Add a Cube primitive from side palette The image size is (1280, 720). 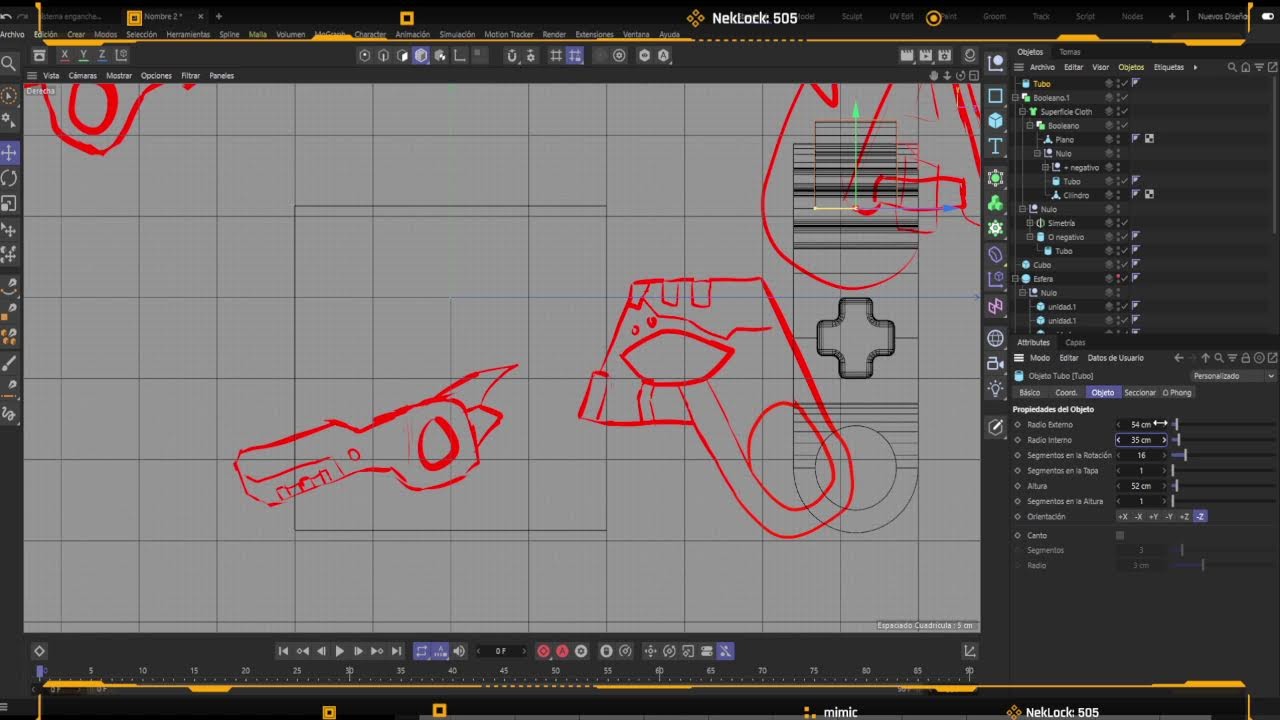[995, 121]
